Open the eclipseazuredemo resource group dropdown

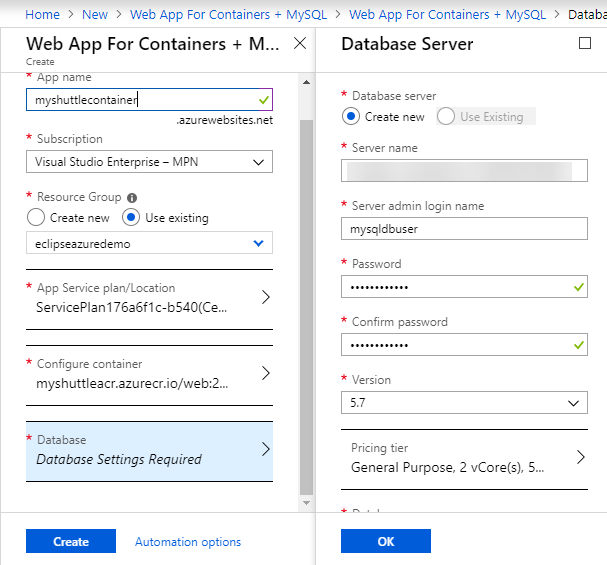(149, 243)
